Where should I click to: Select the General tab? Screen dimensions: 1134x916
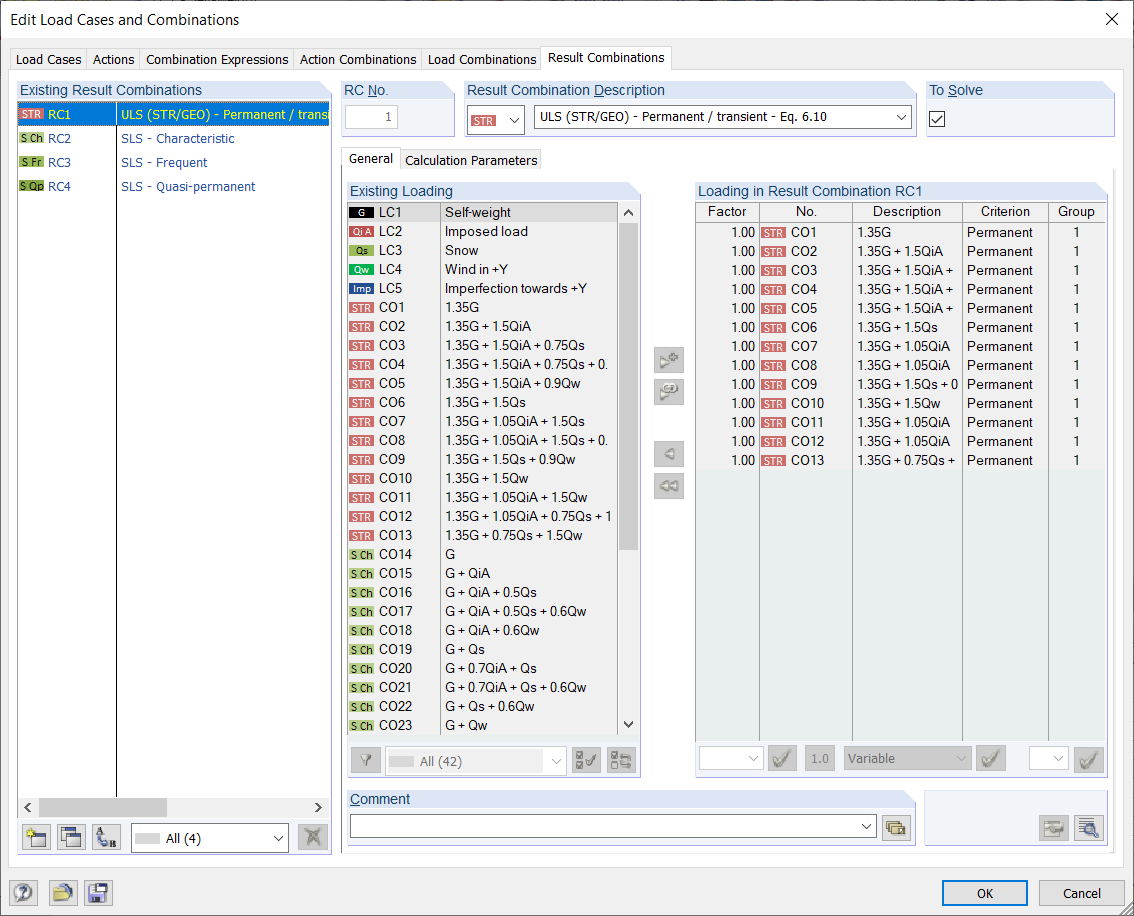point(371,158)
